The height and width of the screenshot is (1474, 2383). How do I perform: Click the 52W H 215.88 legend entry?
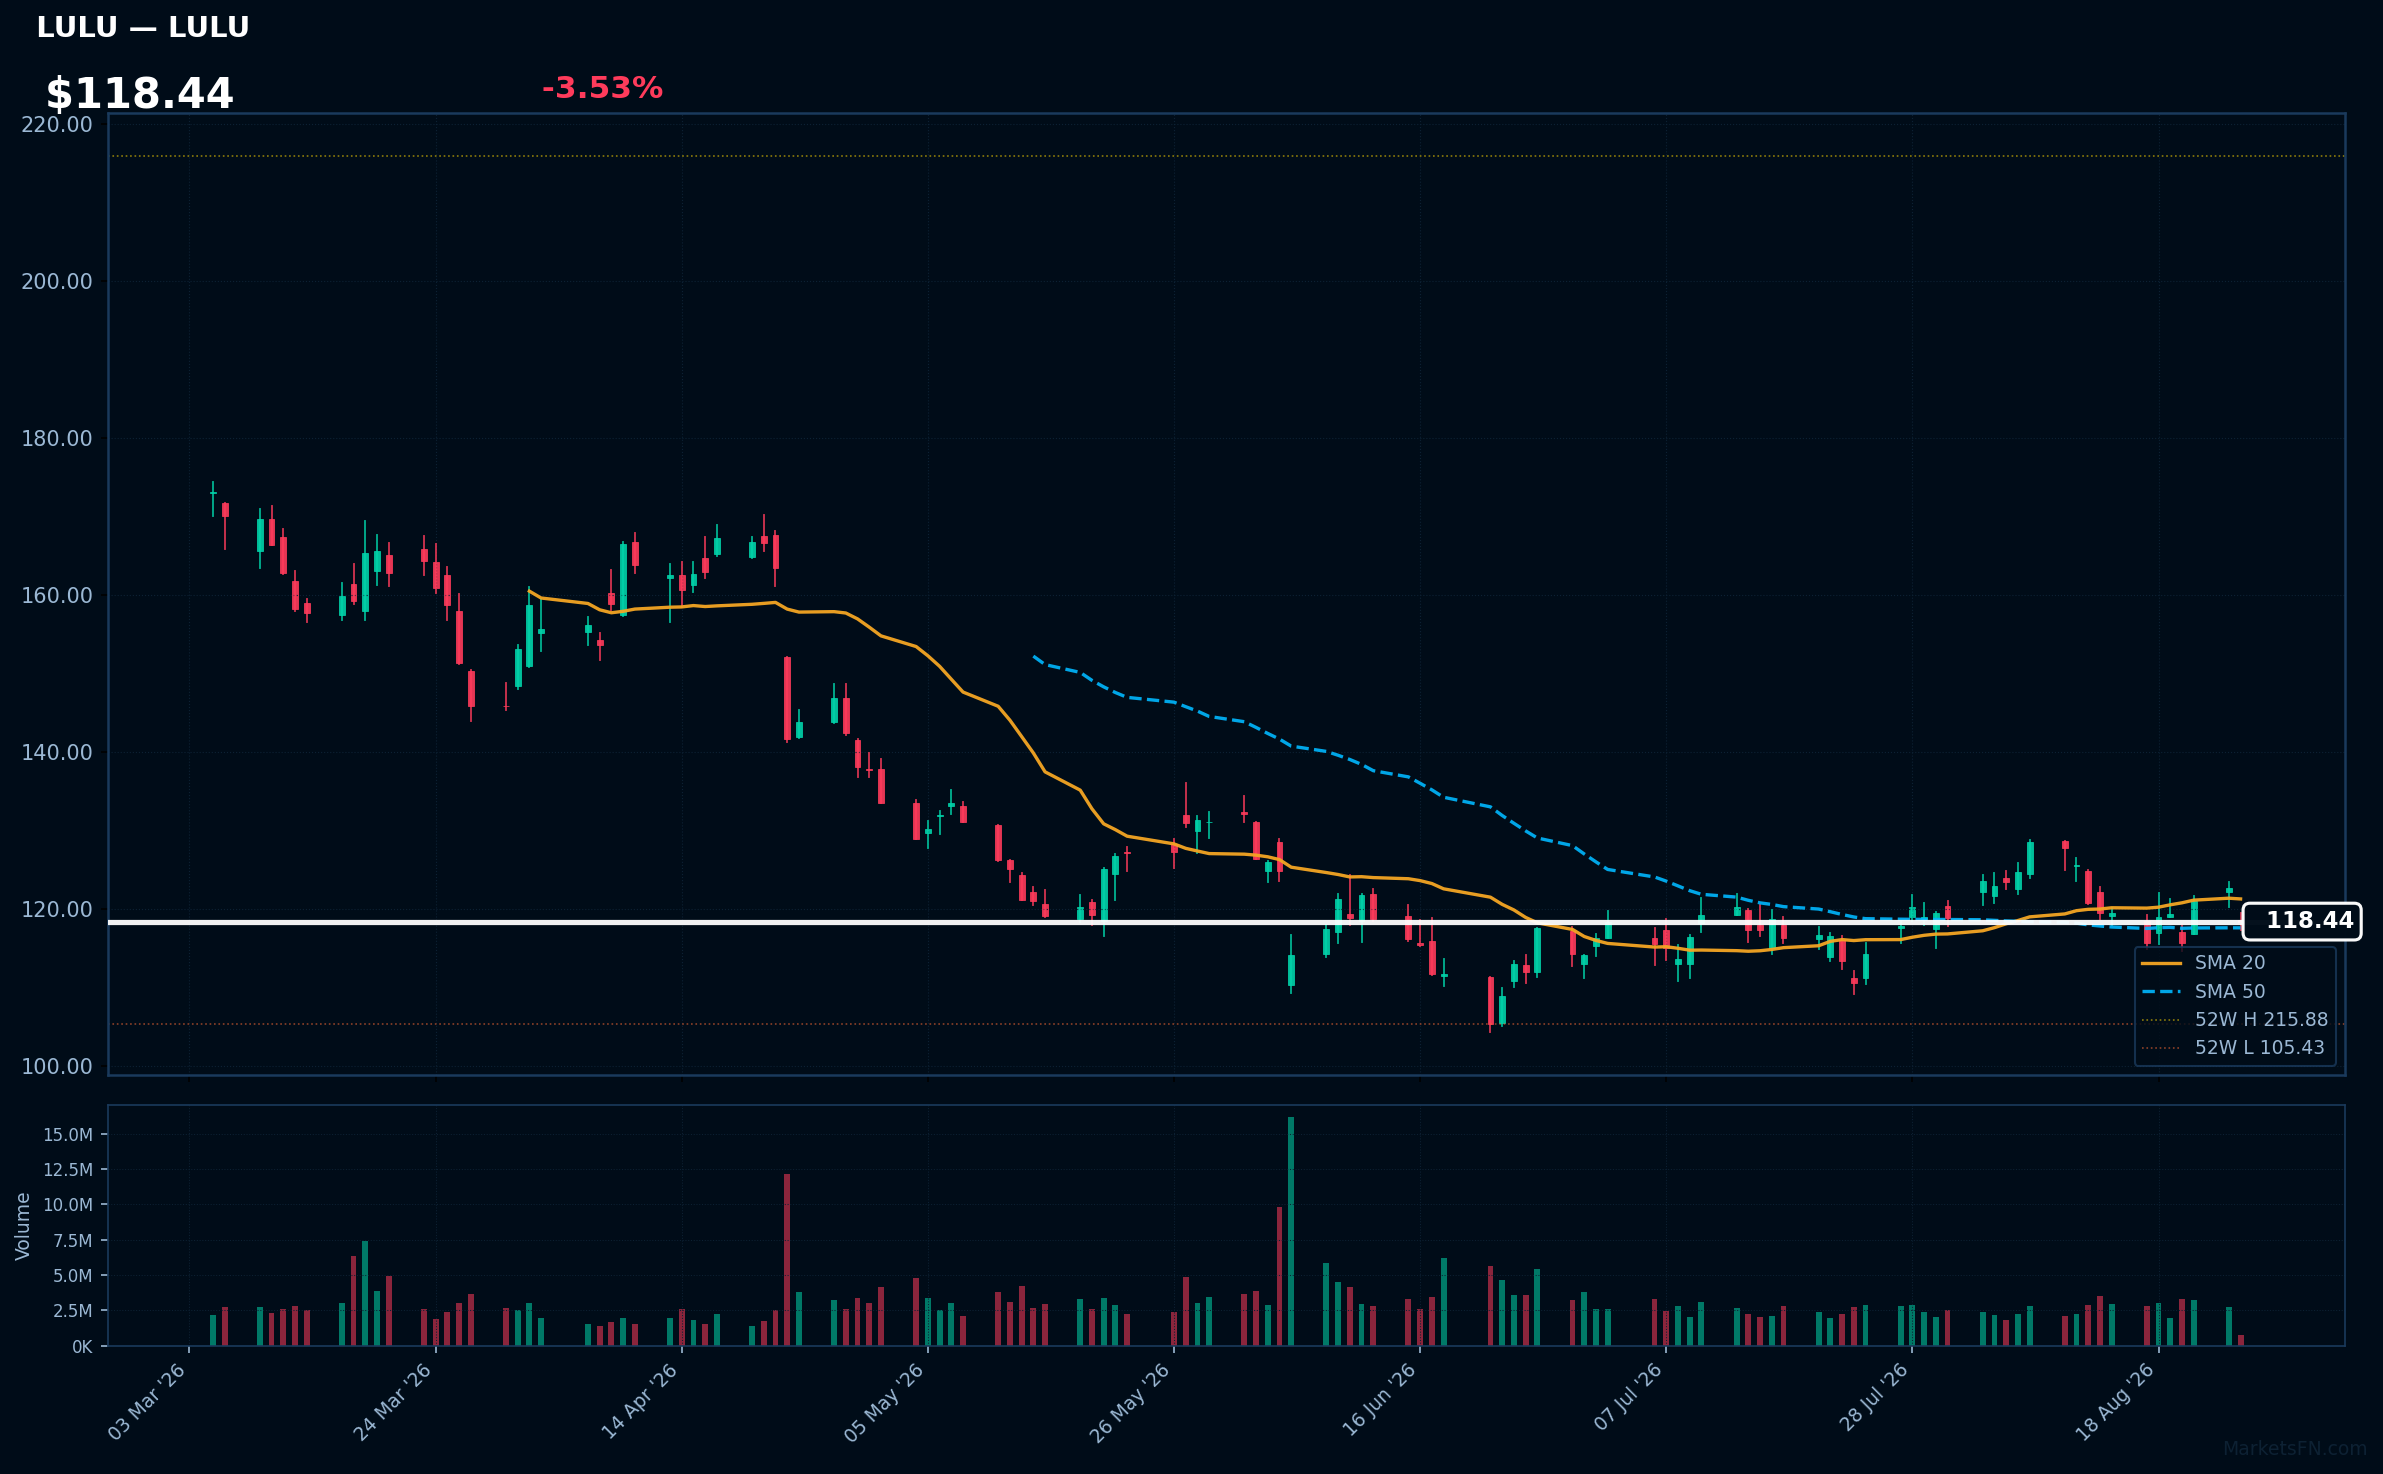click(x=2235, y=1020)
